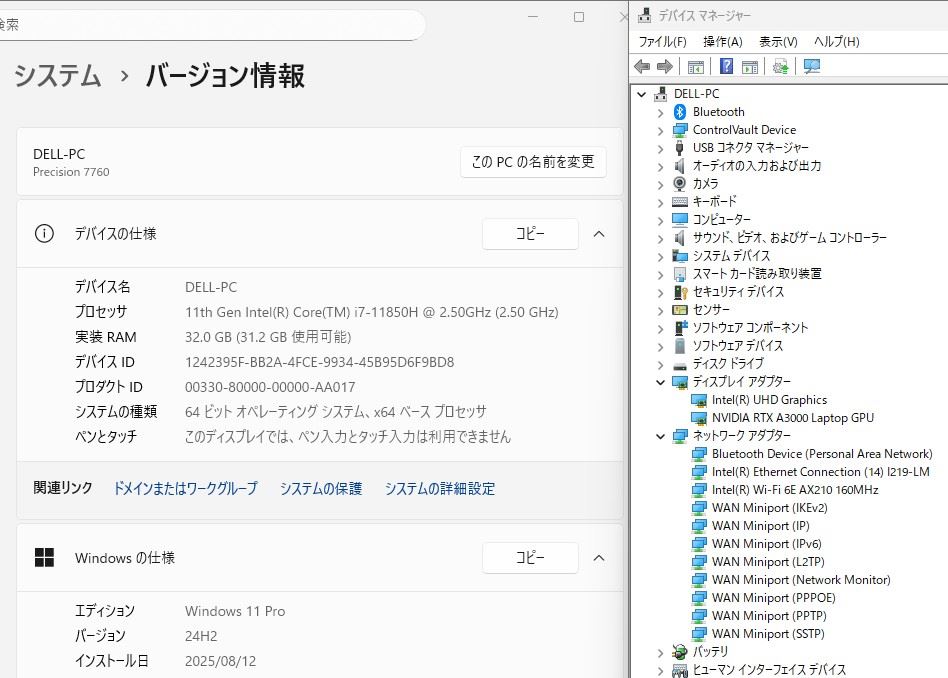
Task: Focus the Settings search box
Action: pyautogui.click(x=212, y=24)
